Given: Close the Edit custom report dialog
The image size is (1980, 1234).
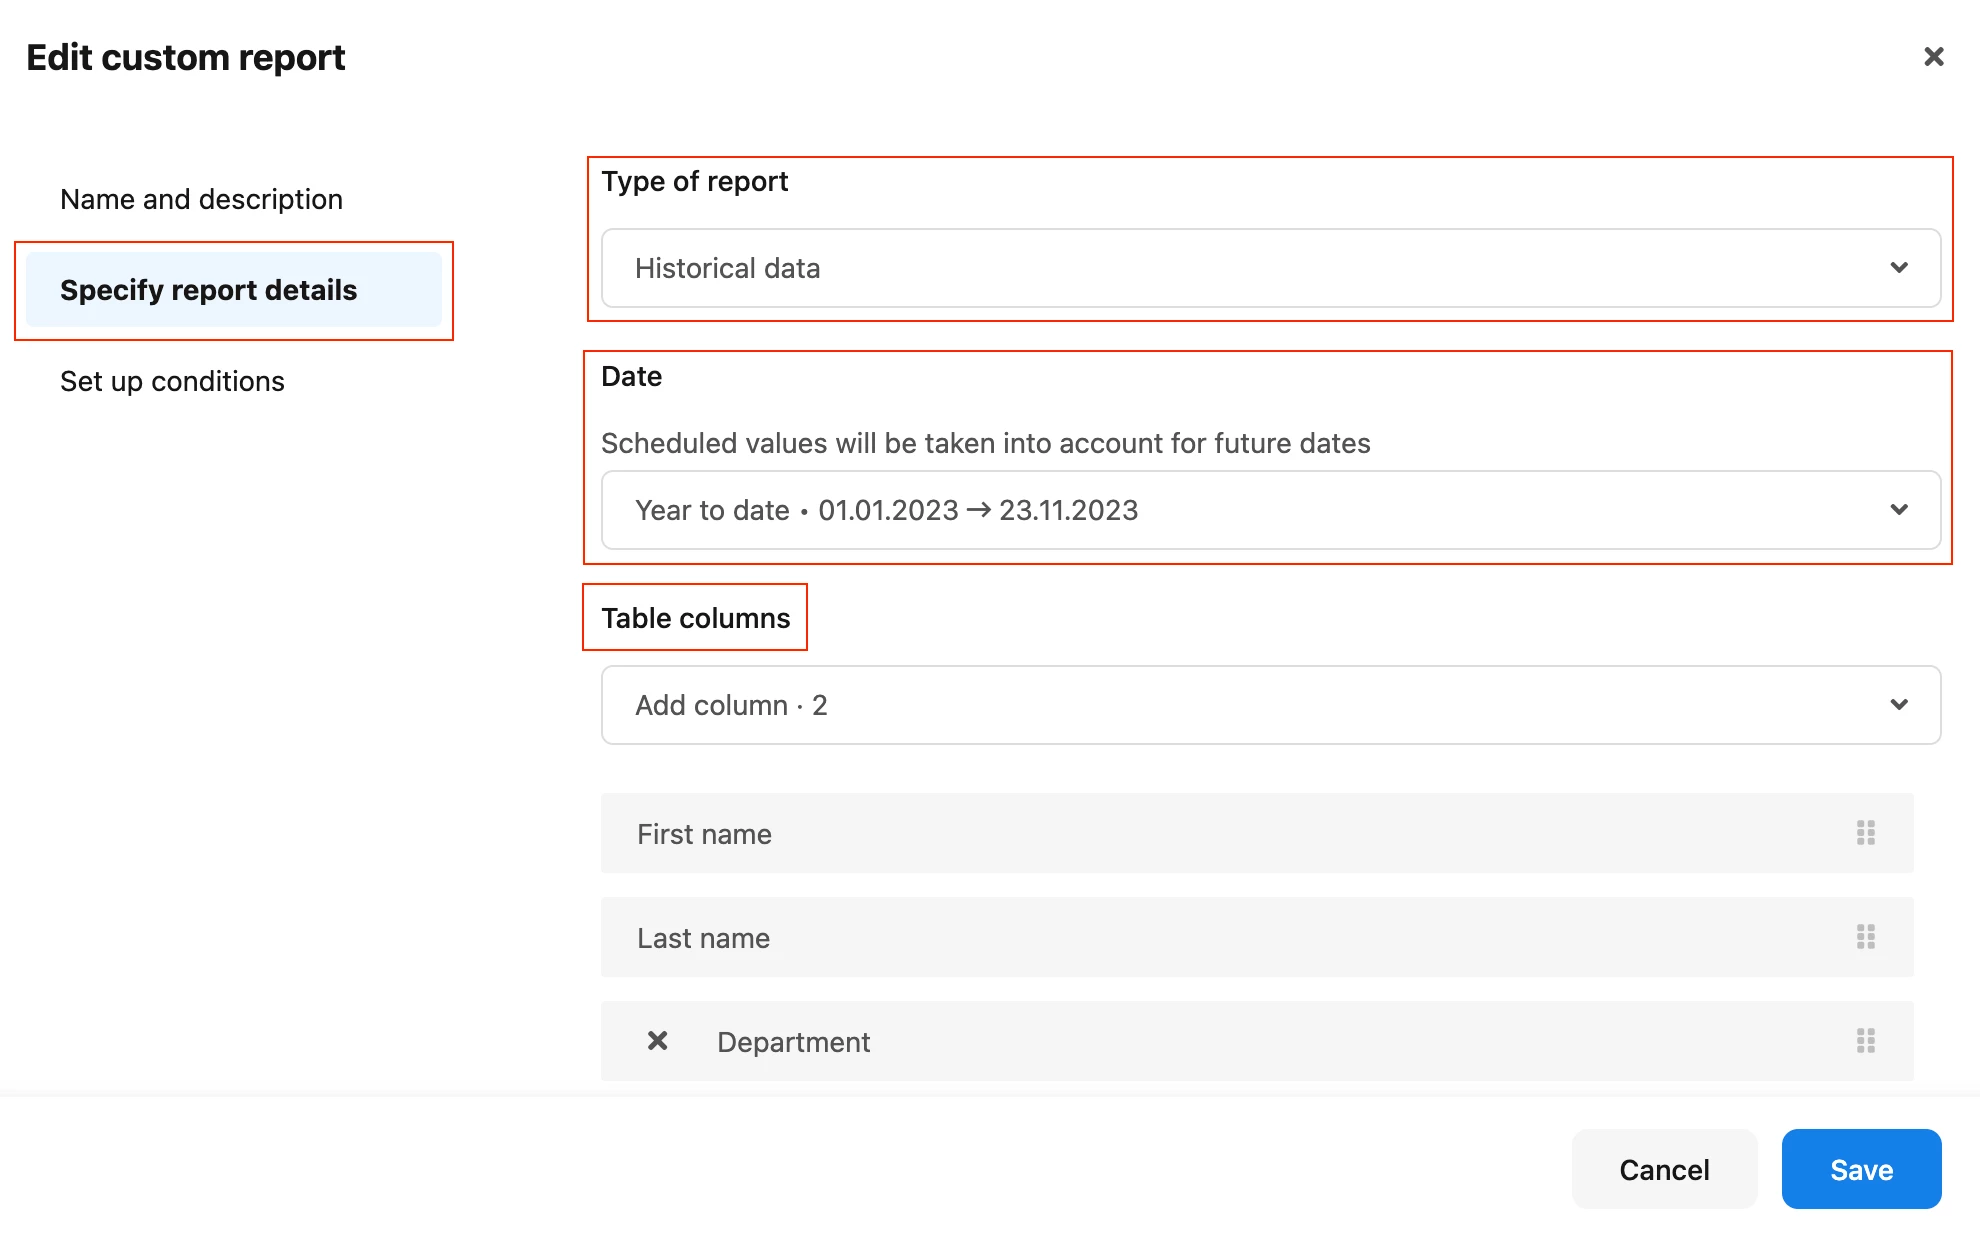Looking at the screenshot, I should point(1933,57).
